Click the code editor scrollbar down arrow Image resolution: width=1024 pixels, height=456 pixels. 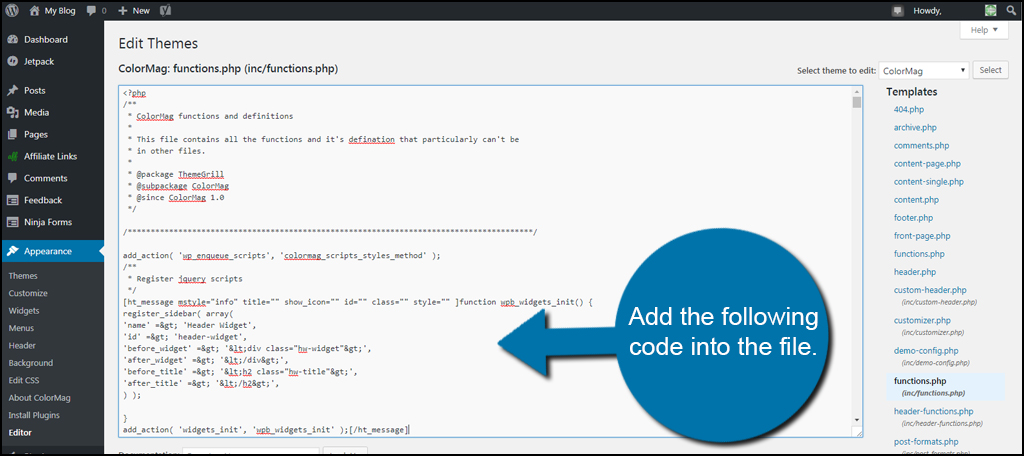point(856,419)
